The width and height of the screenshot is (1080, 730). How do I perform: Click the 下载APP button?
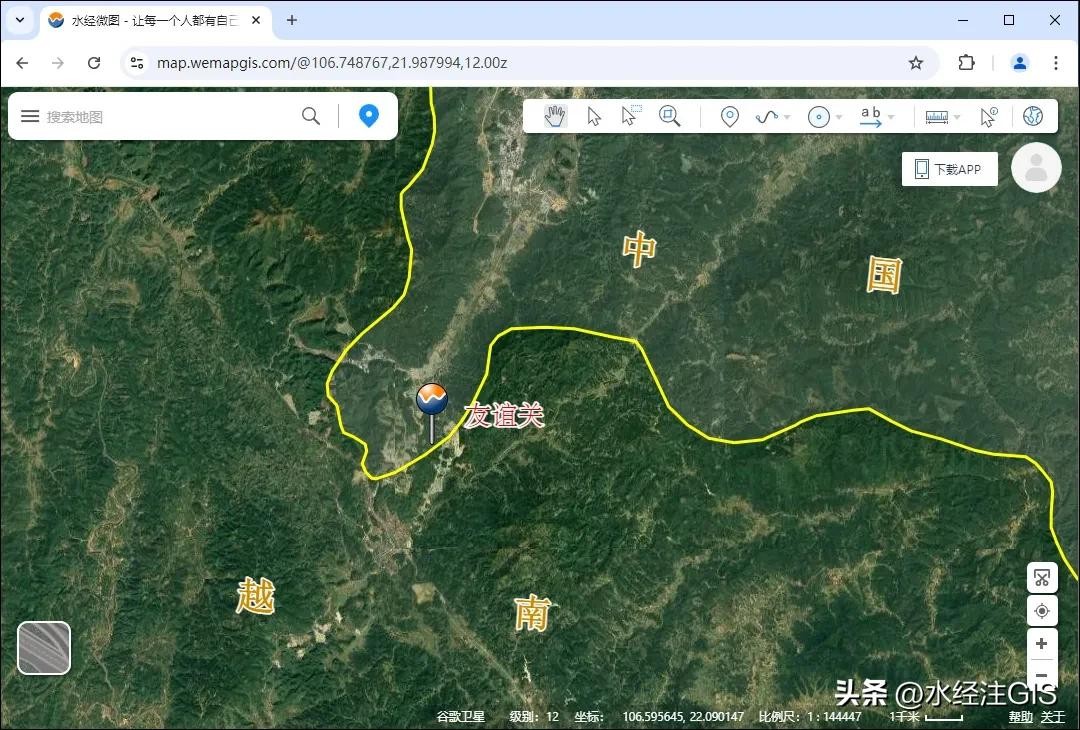click(x=949, y=169)
